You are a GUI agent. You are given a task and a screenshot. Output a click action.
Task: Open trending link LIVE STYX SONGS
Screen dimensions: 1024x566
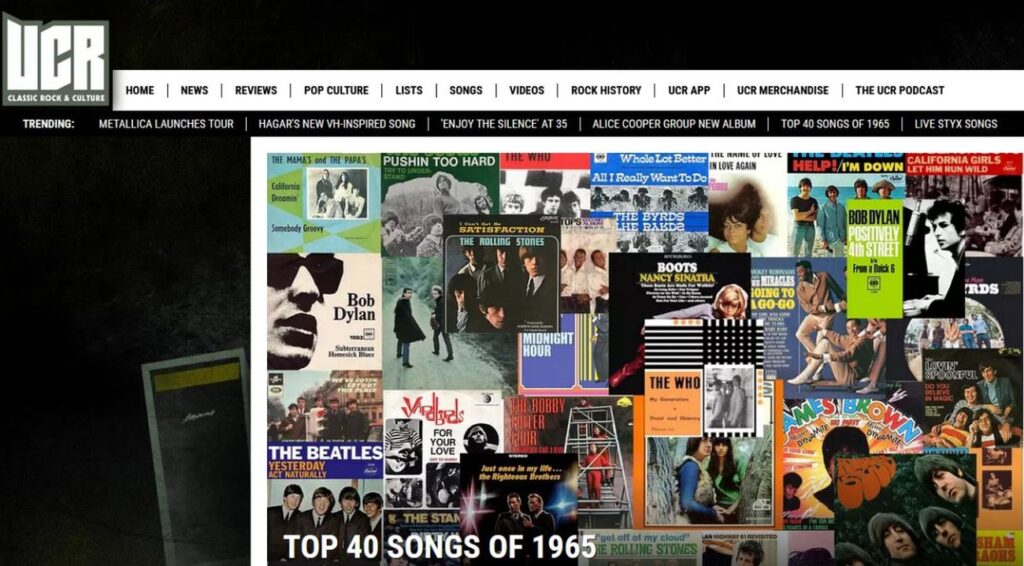[x=956, y=124]
